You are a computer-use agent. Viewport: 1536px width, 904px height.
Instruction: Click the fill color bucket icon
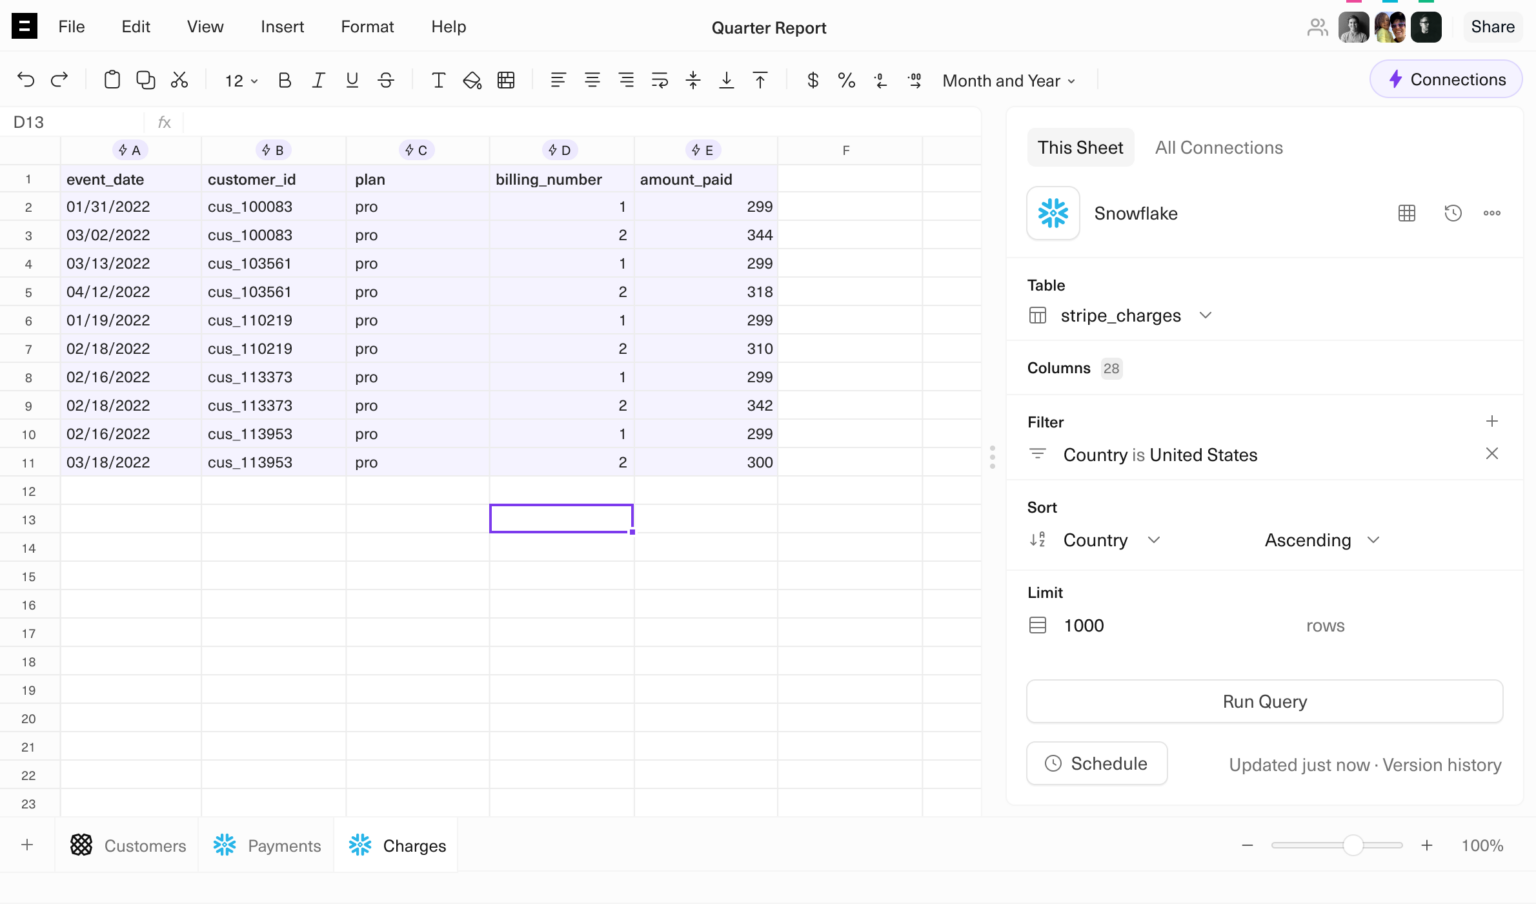pos(472,80)
